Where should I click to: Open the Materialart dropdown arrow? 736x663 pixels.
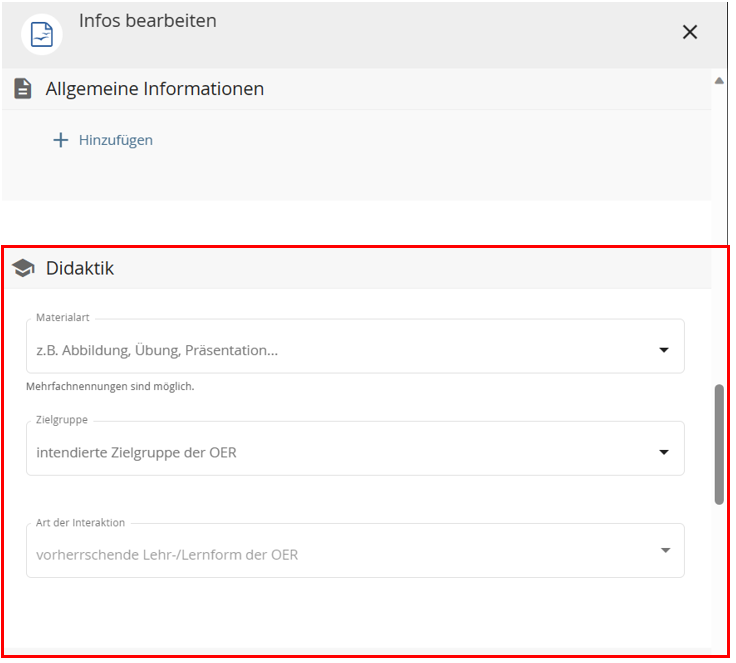pos(664,350)
